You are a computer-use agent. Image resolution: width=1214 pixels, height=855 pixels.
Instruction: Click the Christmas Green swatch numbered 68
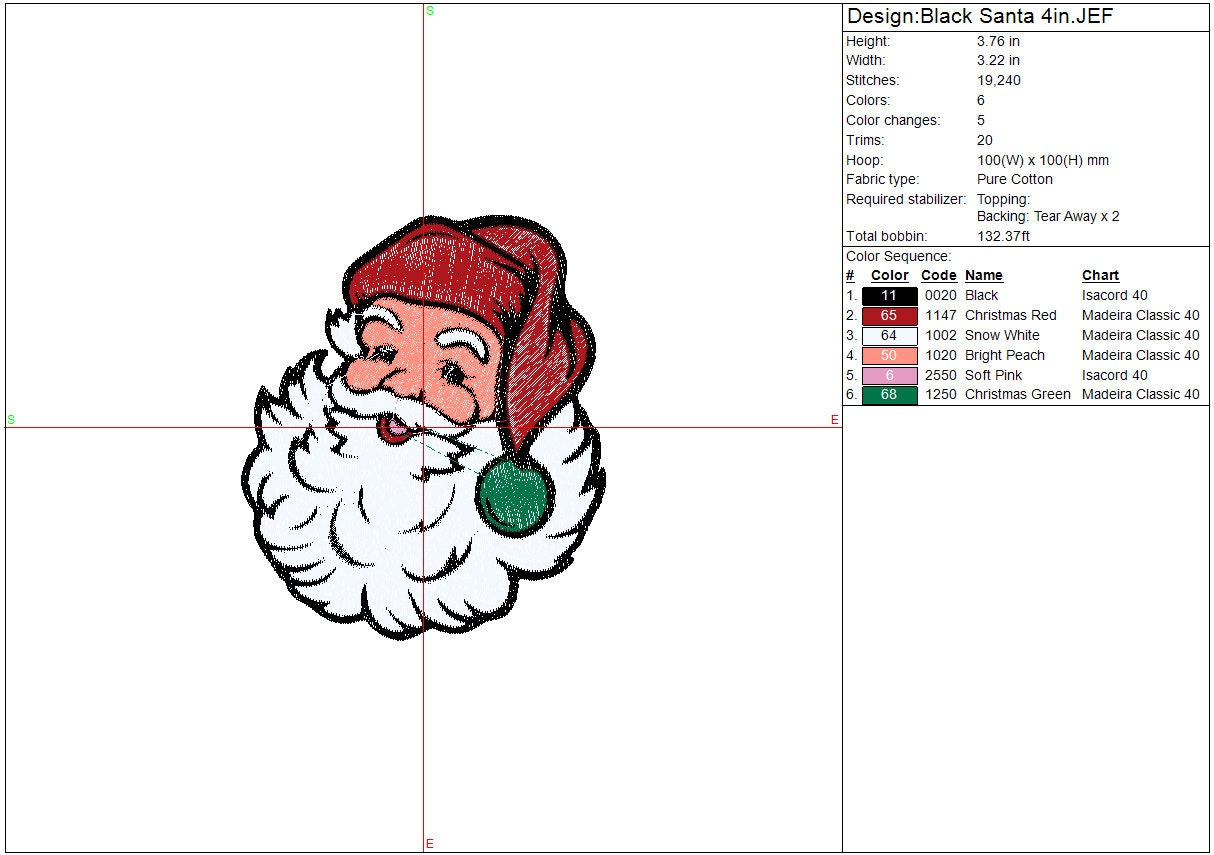point(889,395)
